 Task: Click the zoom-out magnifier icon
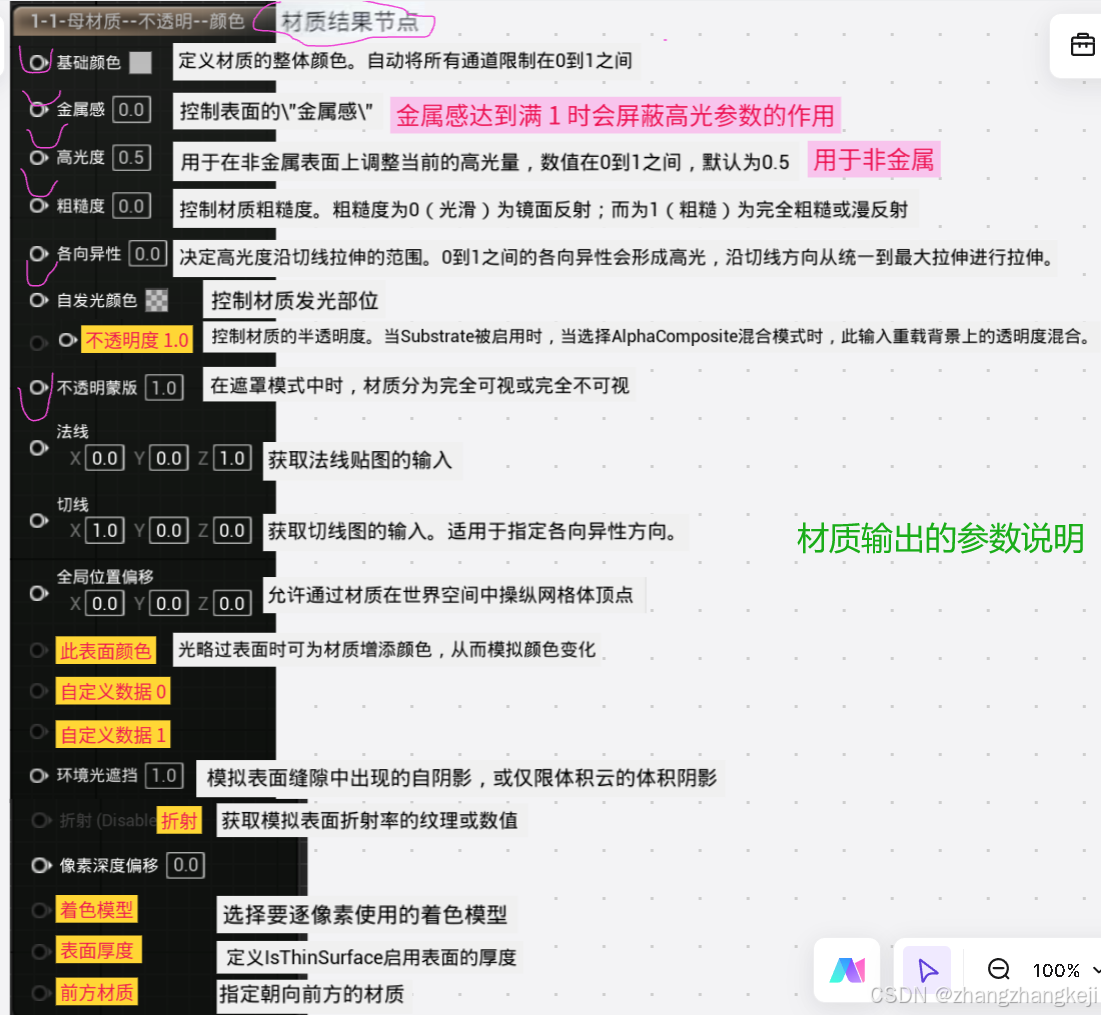[997, 969]
